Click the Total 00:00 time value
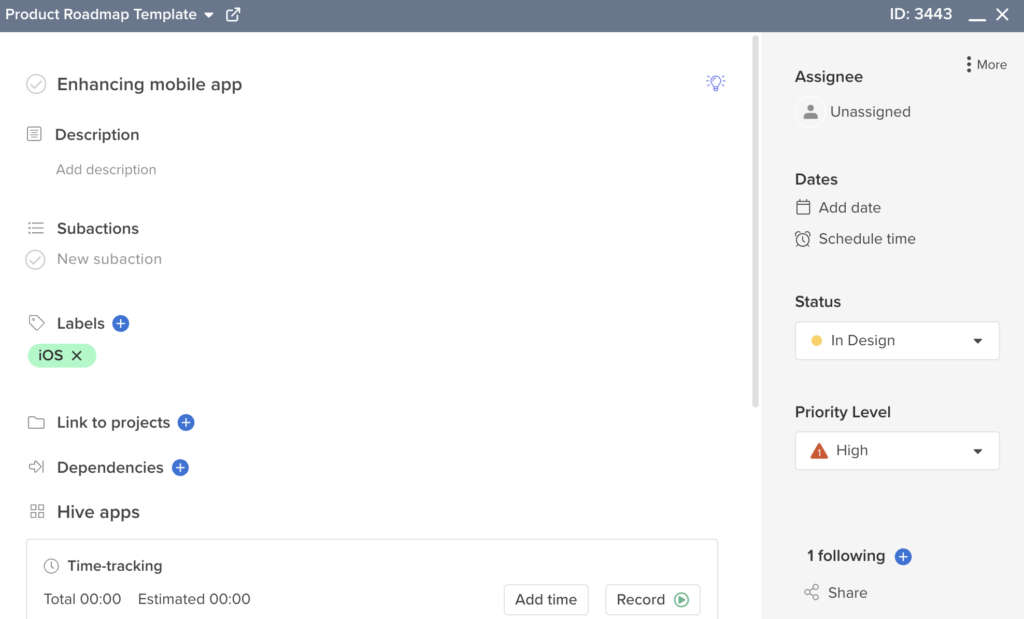Viewport: 1024px width, 619px height. coord(82,599)
